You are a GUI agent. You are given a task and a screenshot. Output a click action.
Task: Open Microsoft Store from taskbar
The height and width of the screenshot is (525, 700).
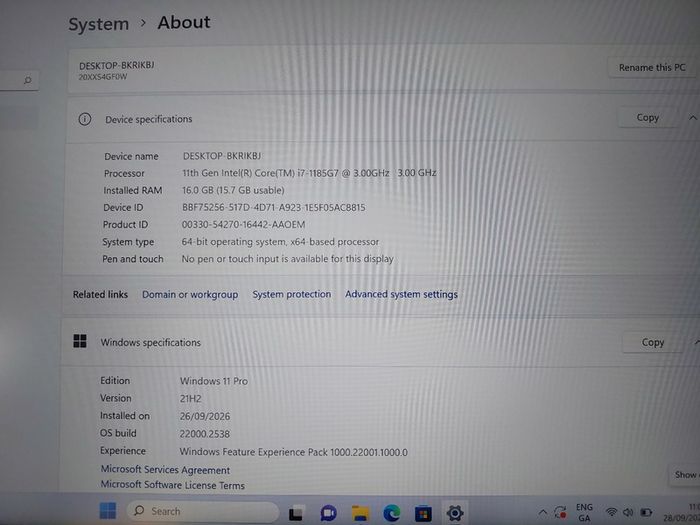click(x=423, y=514)
